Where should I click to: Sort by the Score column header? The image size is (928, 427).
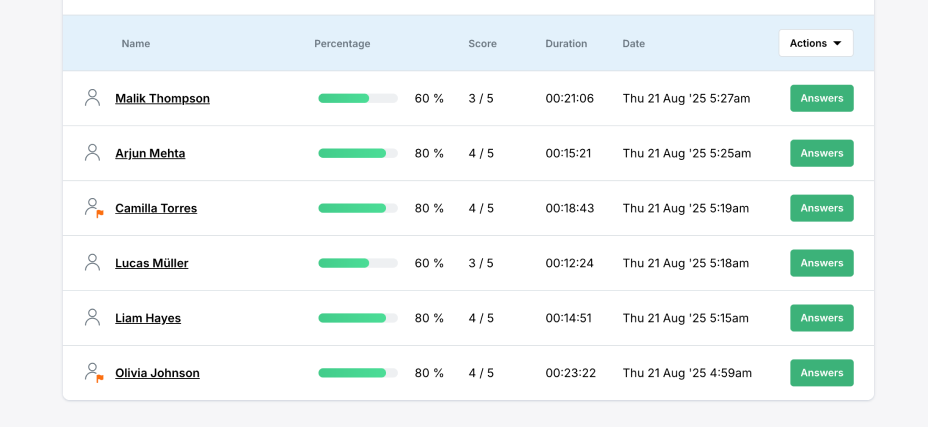tap(482, 44)
